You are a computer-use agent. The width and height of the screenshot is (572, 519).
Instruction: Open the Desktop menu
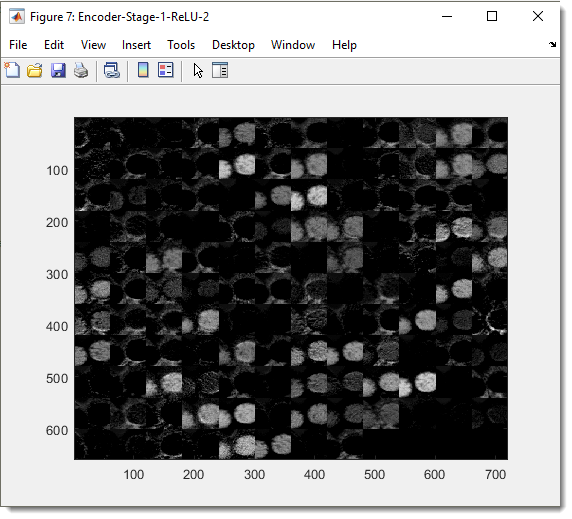pyautogui.click(x=233, y=45)
